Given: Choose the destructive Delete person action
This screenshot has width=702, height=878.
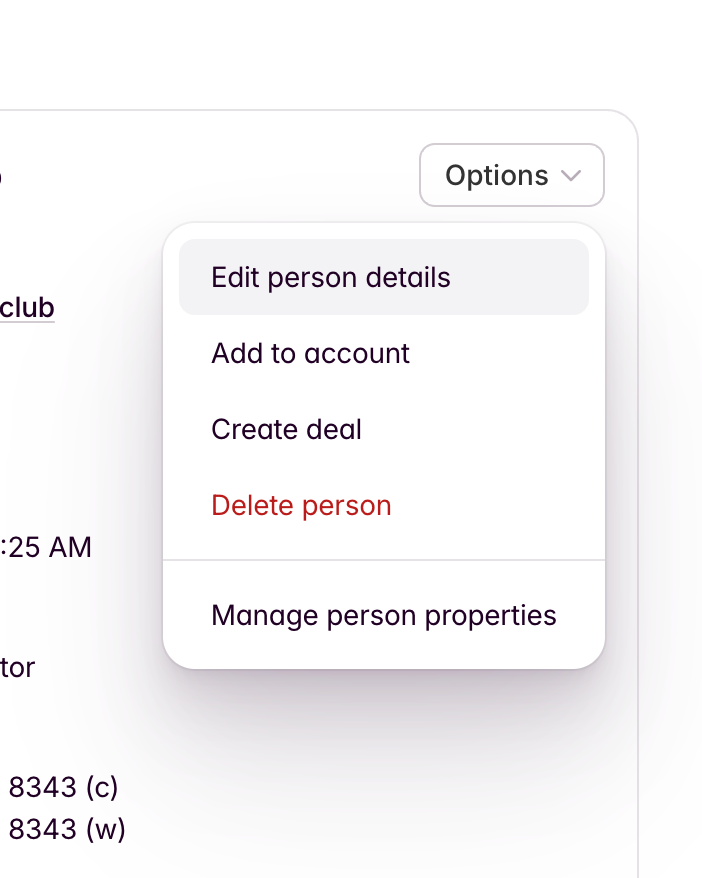Looking at the screenshot, I should coord(300,505).
